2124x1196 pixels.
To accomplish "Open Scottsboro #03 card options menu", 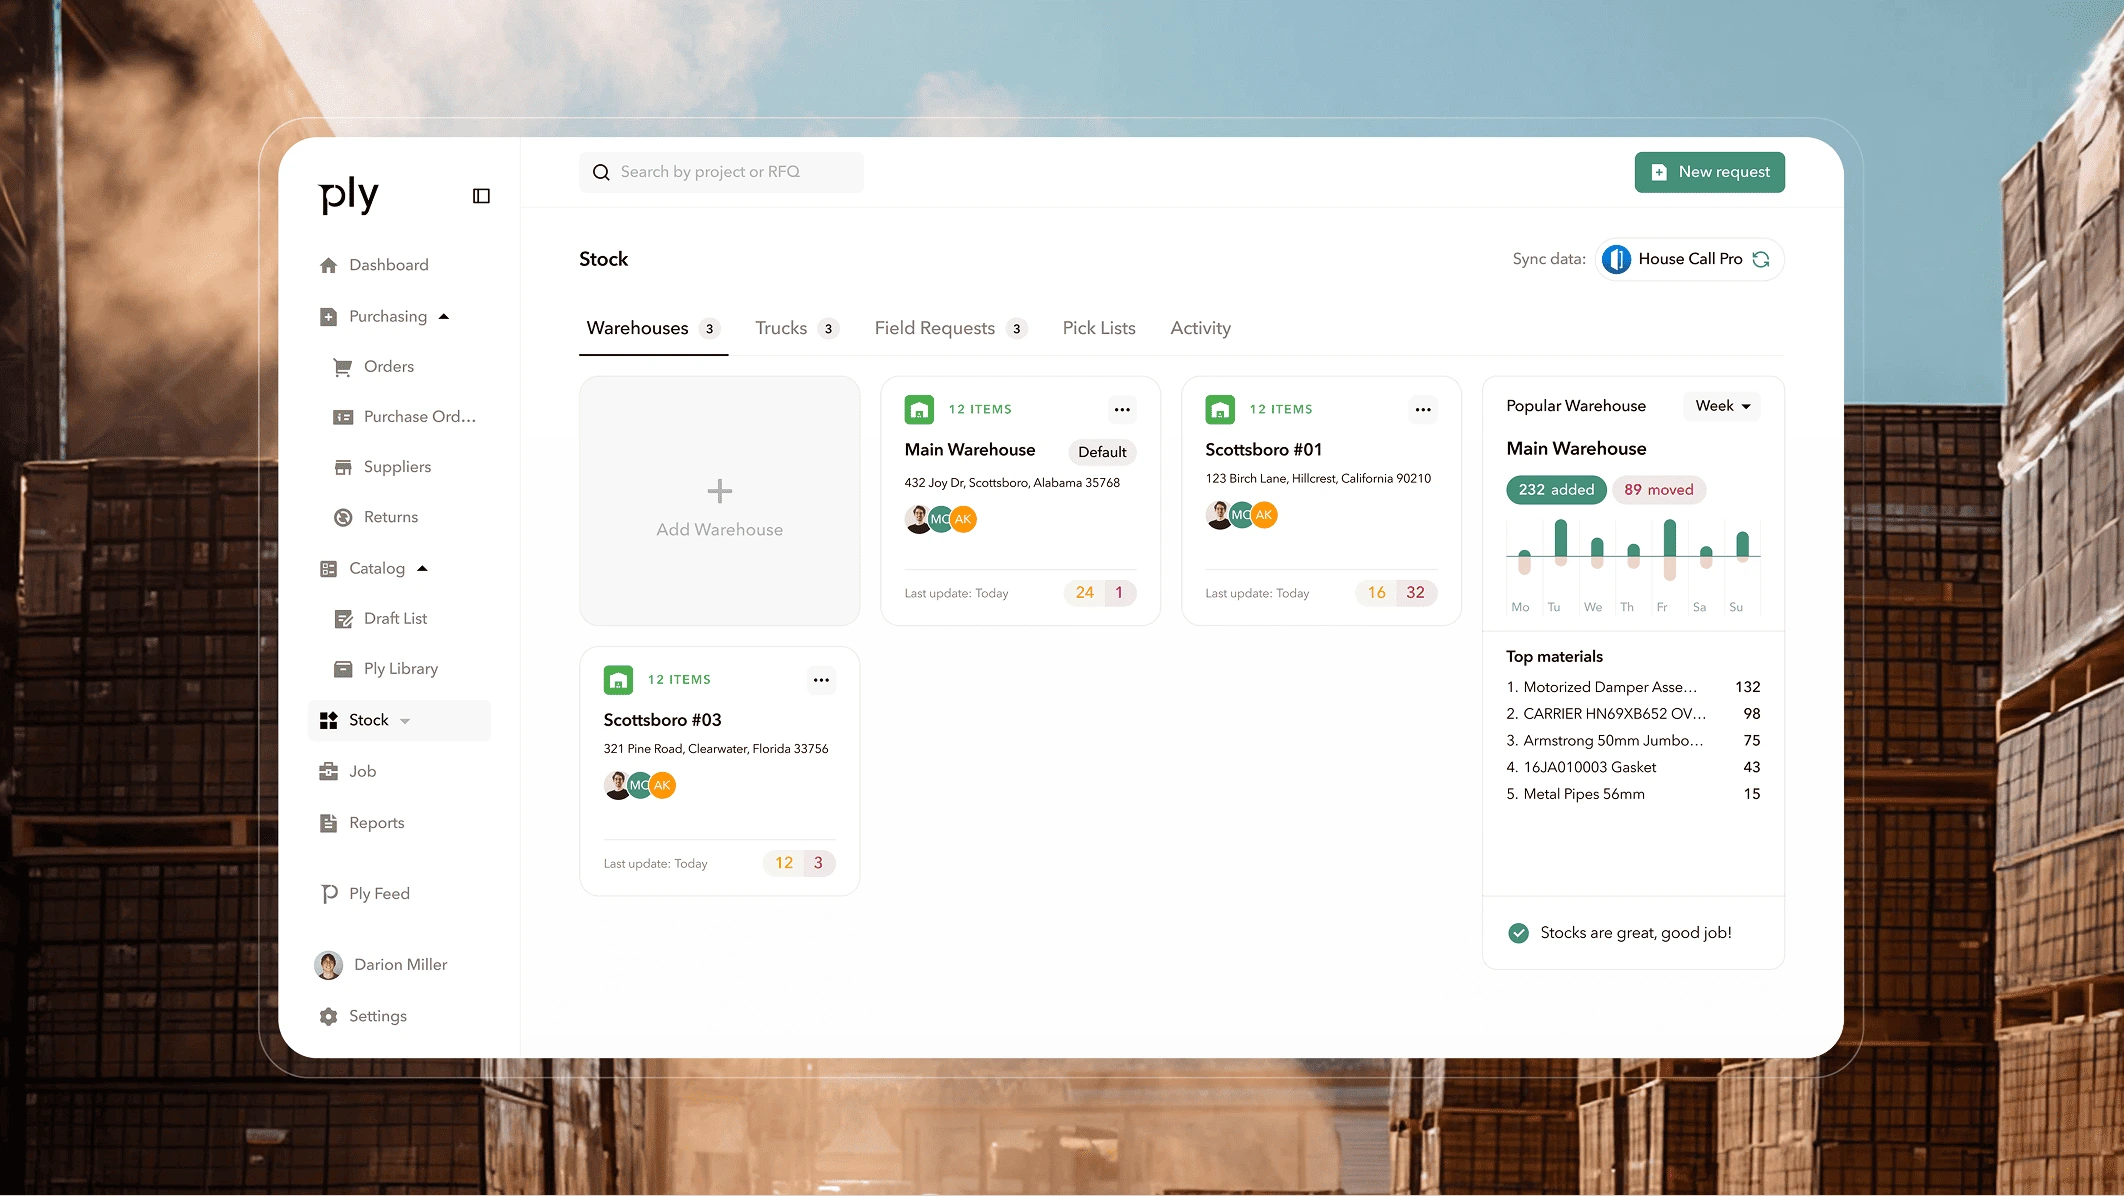I will (821, 680).
